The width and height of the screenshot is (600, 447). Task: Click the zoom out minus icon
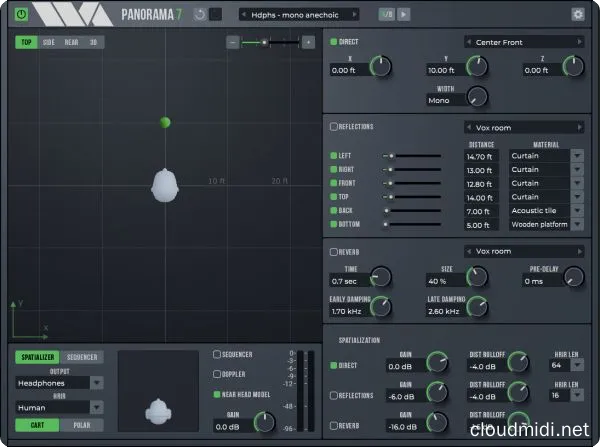pyautogui.click(x=233, y=42)
